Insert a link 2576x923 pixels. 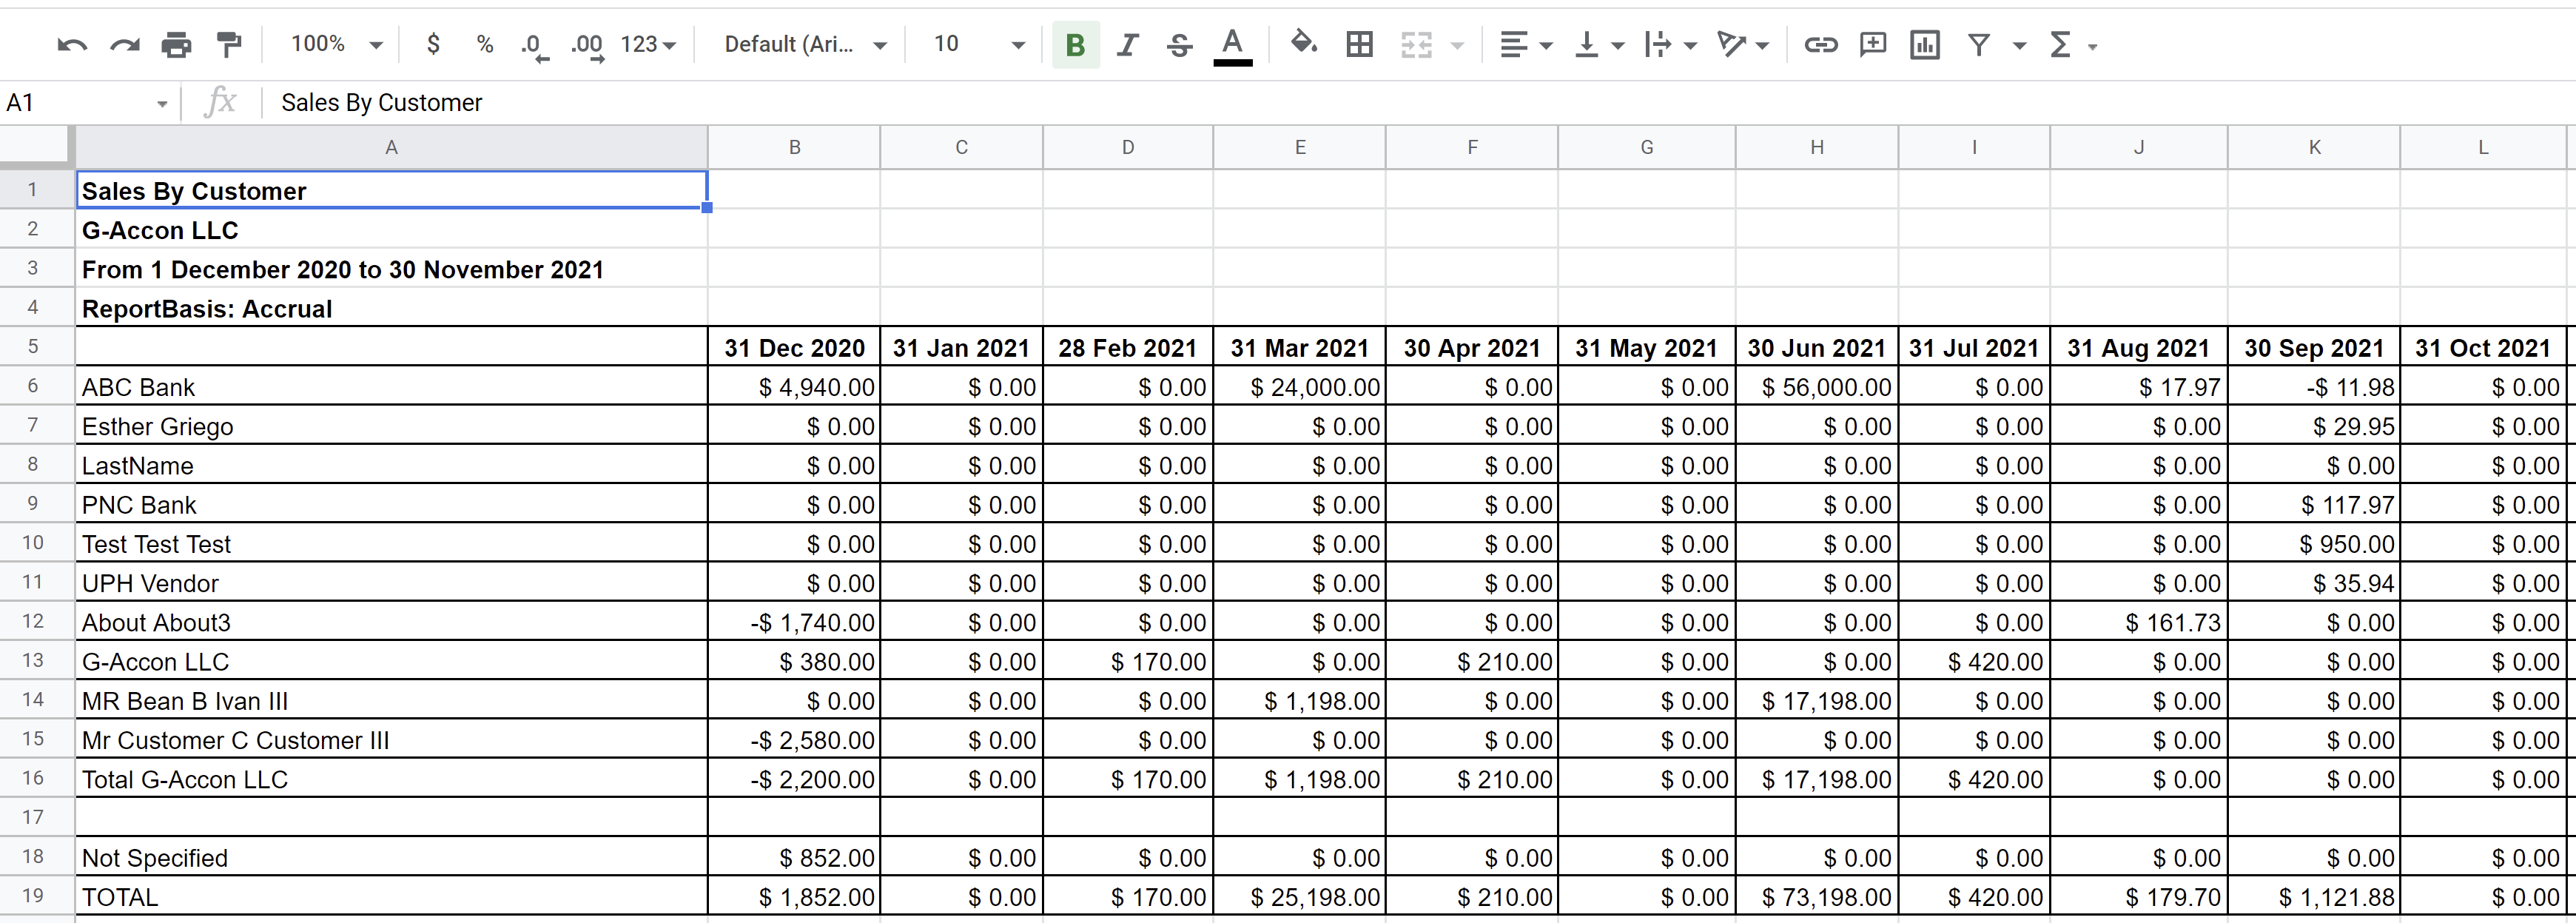(x=1821, y=44)
